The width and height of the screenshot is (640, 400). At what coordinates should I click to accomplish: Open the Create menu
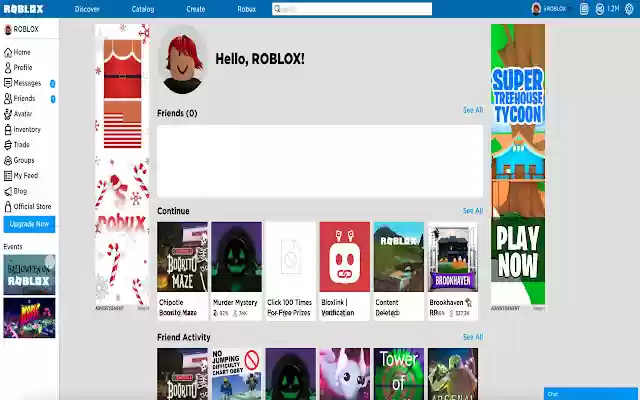tap(196, 9)
